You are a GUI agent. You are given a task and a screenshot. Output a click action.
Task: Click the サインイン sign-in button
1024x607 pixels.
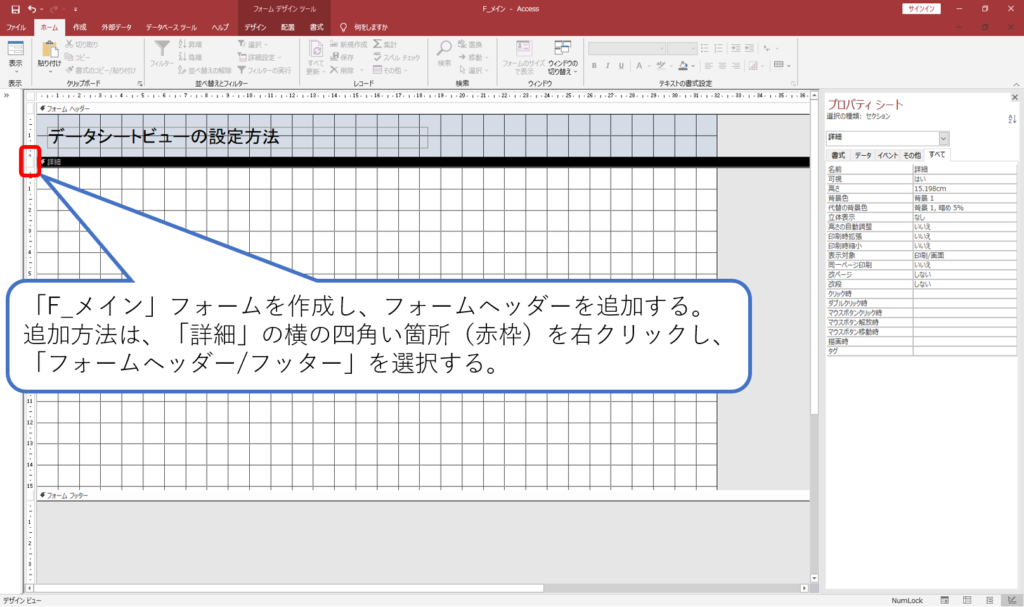pyautogui.click(x=921, y=9)
